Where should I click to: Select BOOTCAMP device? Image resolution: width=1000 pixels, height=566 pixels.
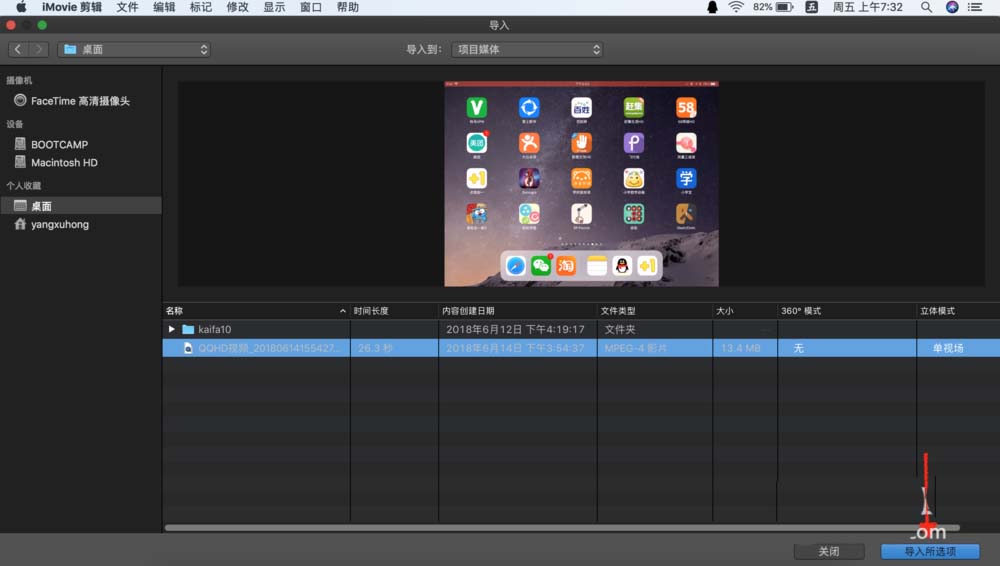click(x=59, y=144)
